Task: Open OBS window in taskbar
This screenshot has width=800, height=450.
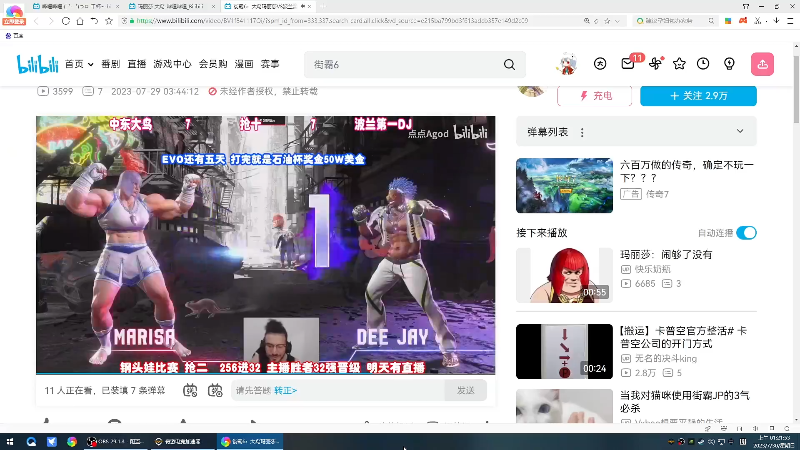Action: click(115, 442)
